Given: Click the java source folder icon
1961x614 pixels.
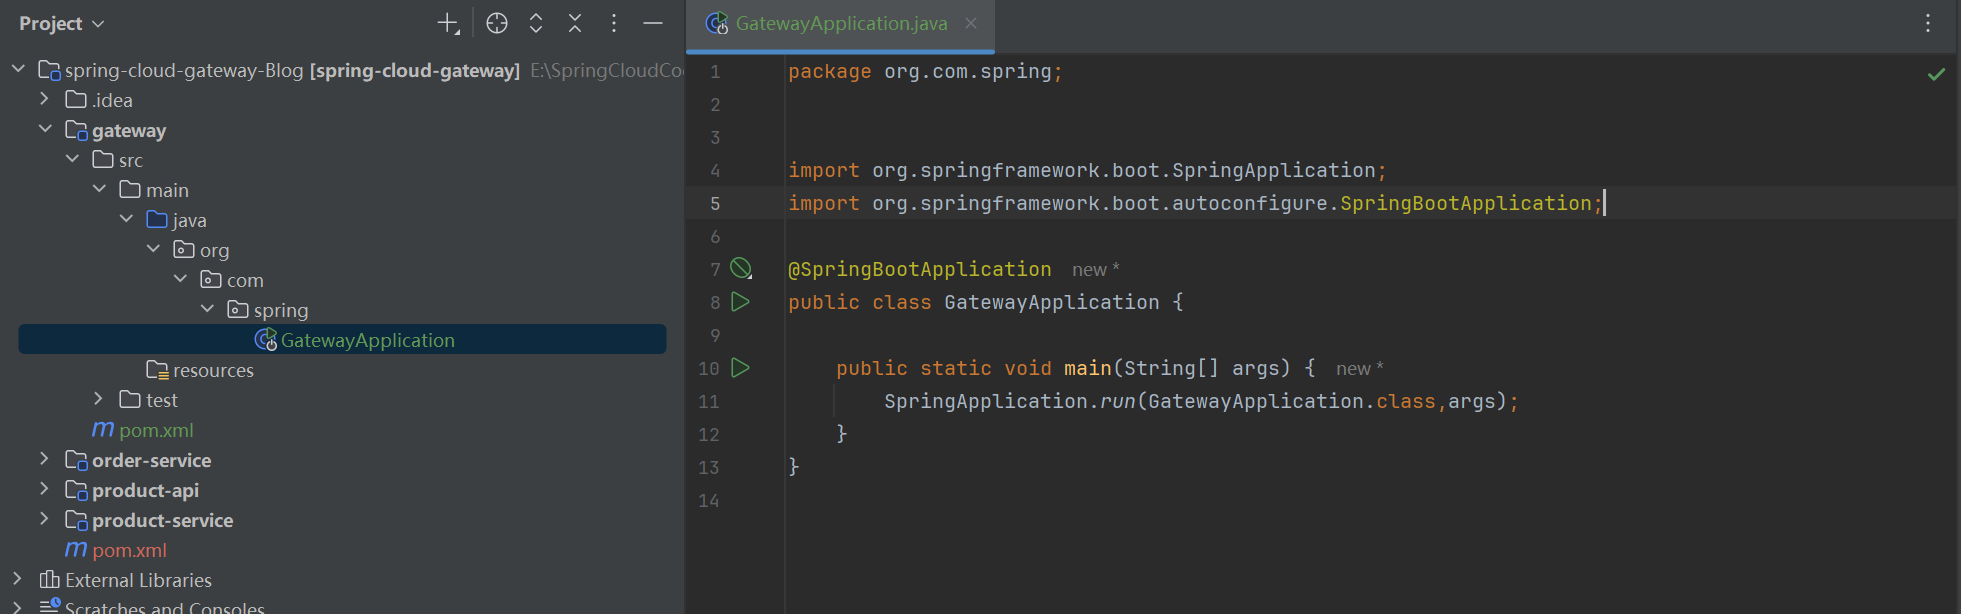Looking at the screenshot, I should coord(157,219).
